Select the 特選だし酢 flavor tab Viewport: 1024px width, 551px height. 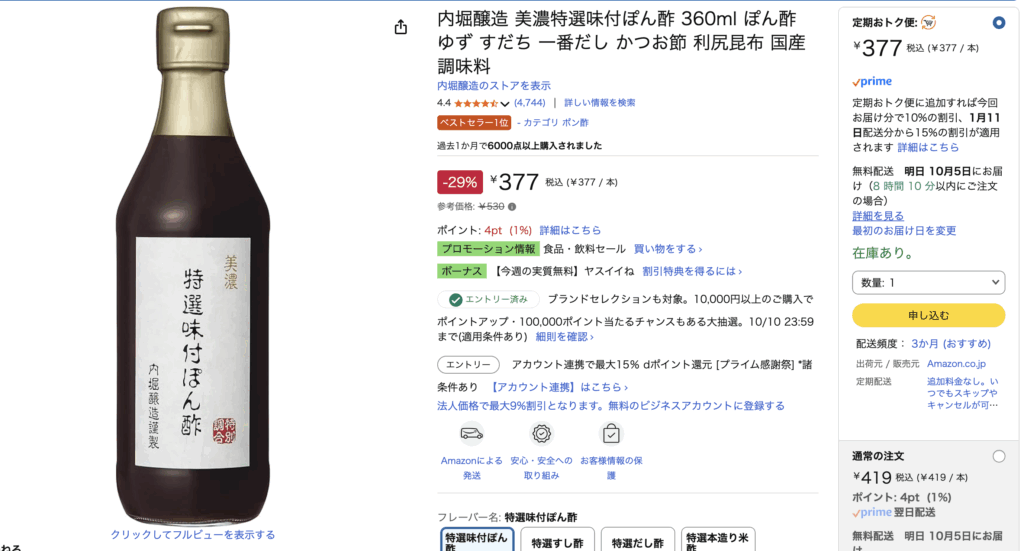[638, 541]
